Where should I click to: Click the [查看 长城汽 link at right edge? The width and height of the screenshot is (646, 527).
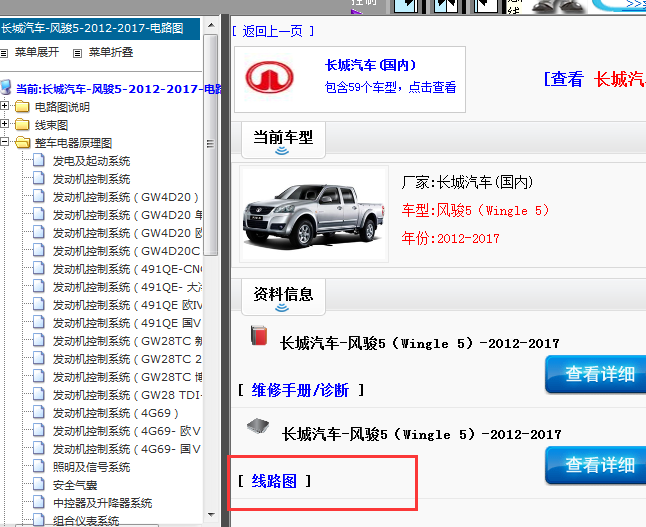click(x=595, y=79)
